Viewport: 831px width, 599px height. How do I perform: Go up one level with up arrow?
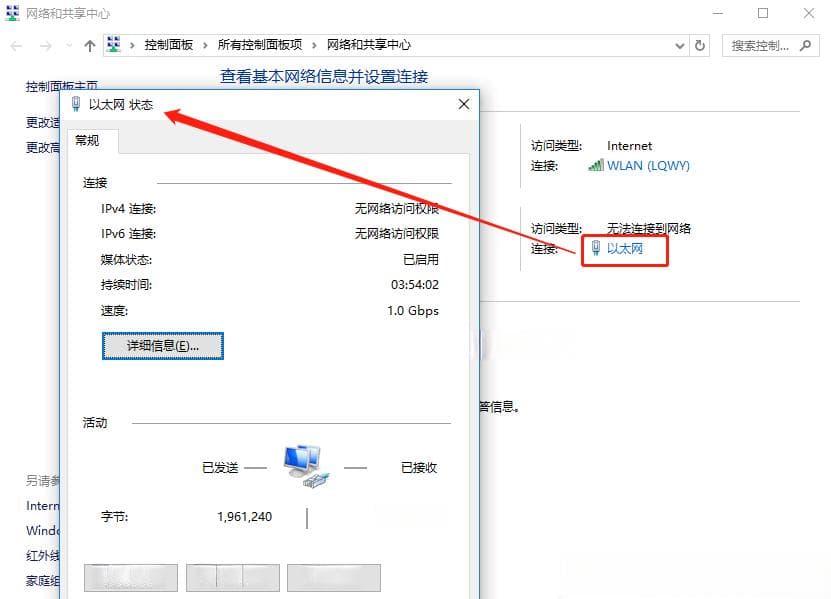(90, 46)
